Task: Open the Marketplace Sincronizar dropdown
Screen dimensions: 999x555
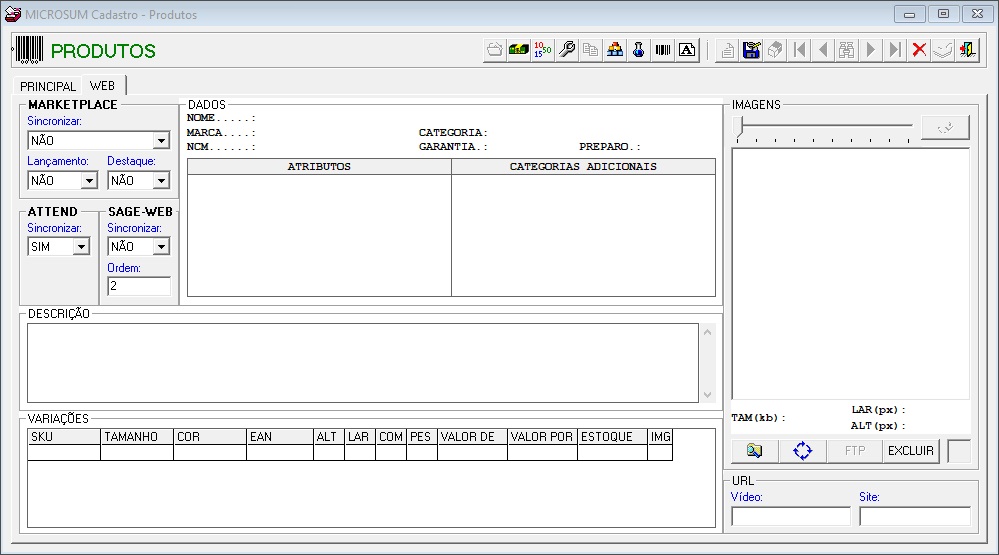Action: [160, 141]
